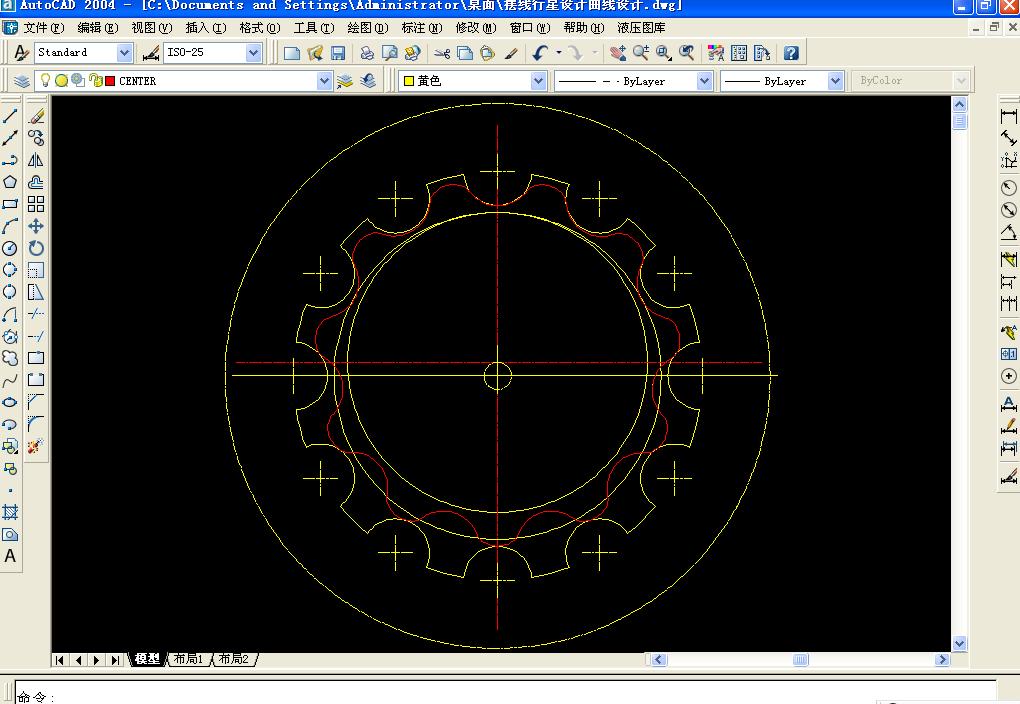Select the Fillet tool

pos(36,424)
